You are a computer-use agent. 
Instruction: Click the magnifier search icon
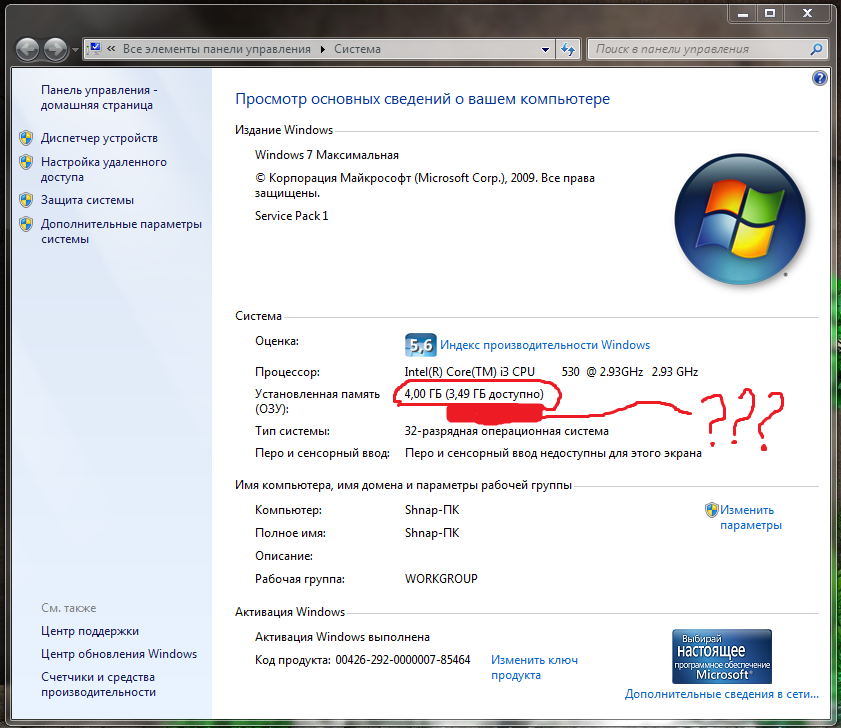click(x=816, y=49)
